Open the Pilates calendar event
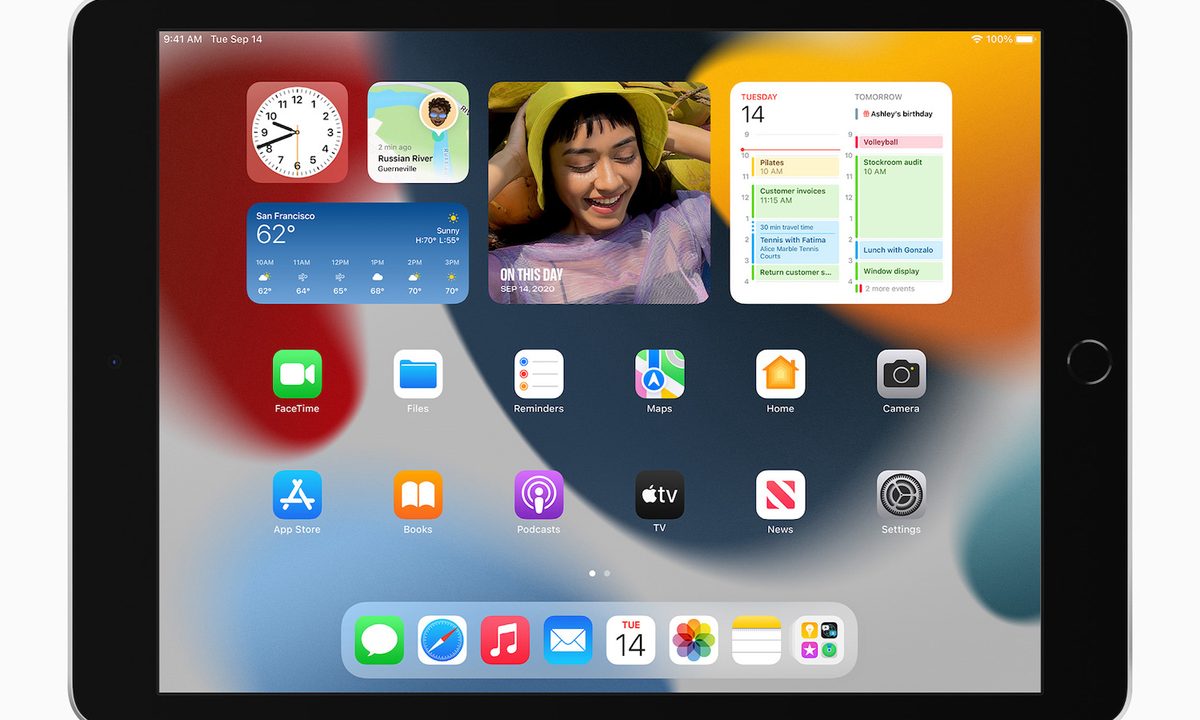 point(795,167)
